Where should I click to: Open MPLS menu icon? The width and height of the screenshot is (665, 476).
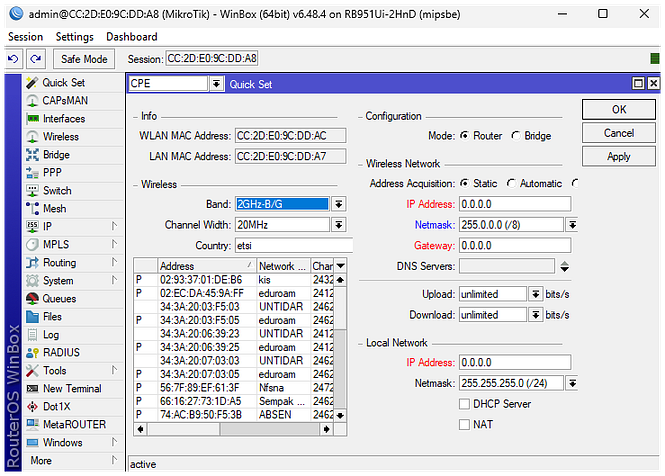pyautogui.click(x=32, y=245)
